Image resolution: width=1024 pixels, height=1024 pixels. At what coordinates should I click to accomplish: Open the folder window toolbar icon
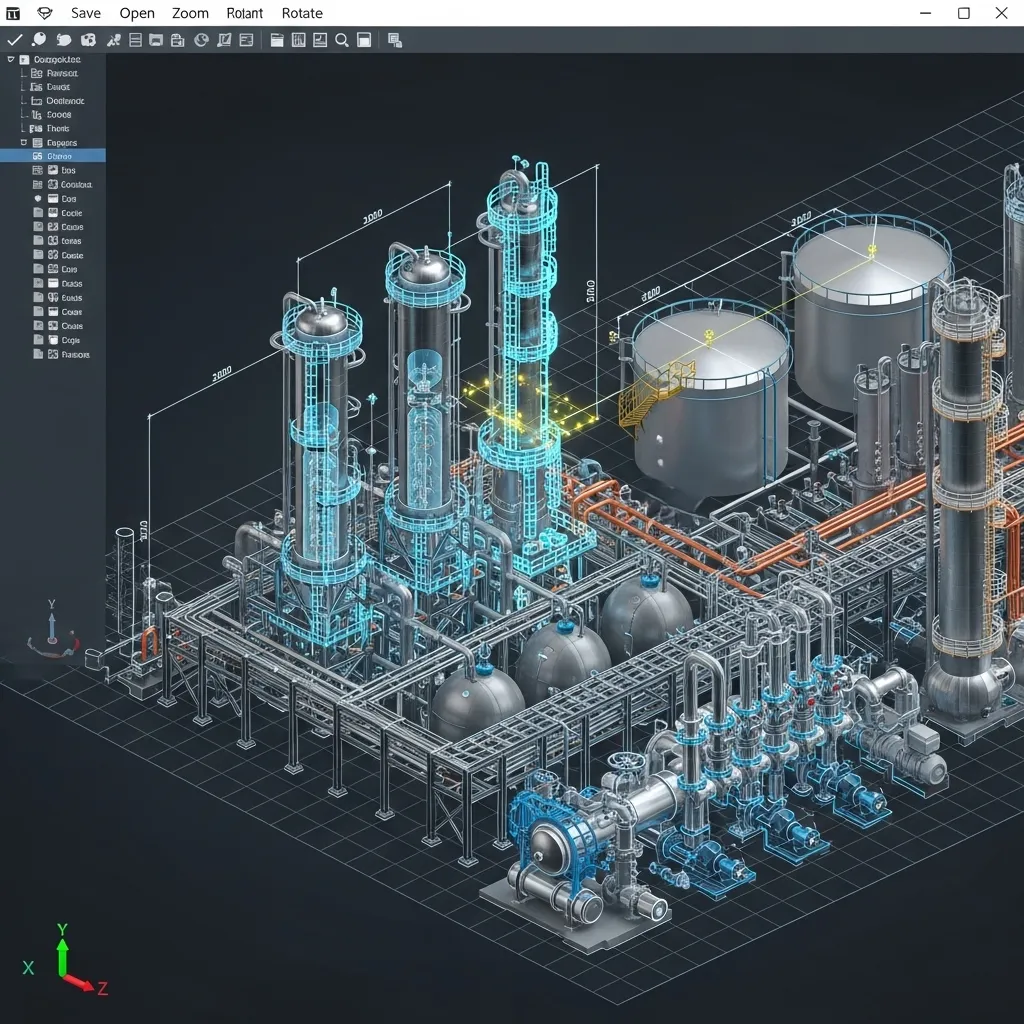277,40
